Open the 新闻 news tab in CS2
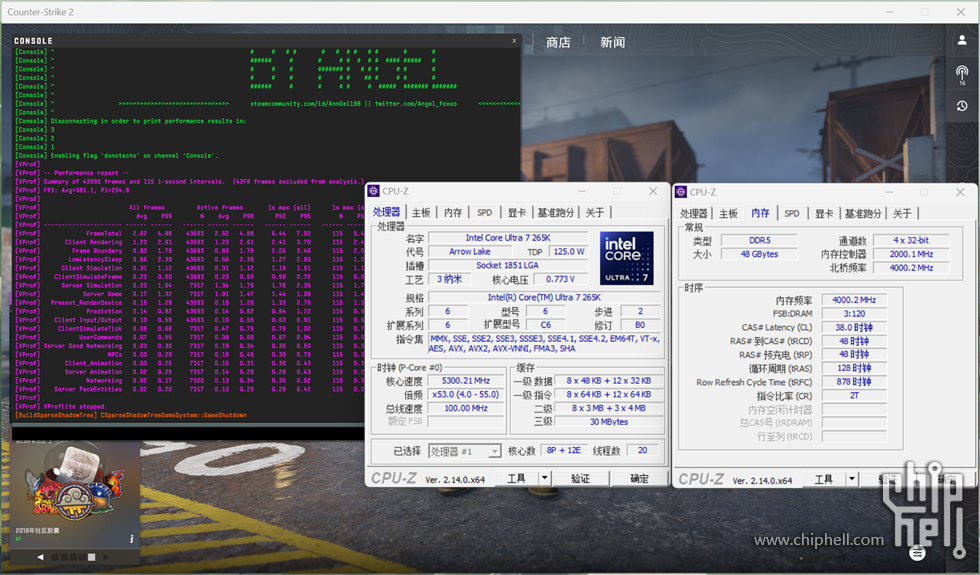Image resolution: width=980 pixels, height=575 pixels. [612, 42]
